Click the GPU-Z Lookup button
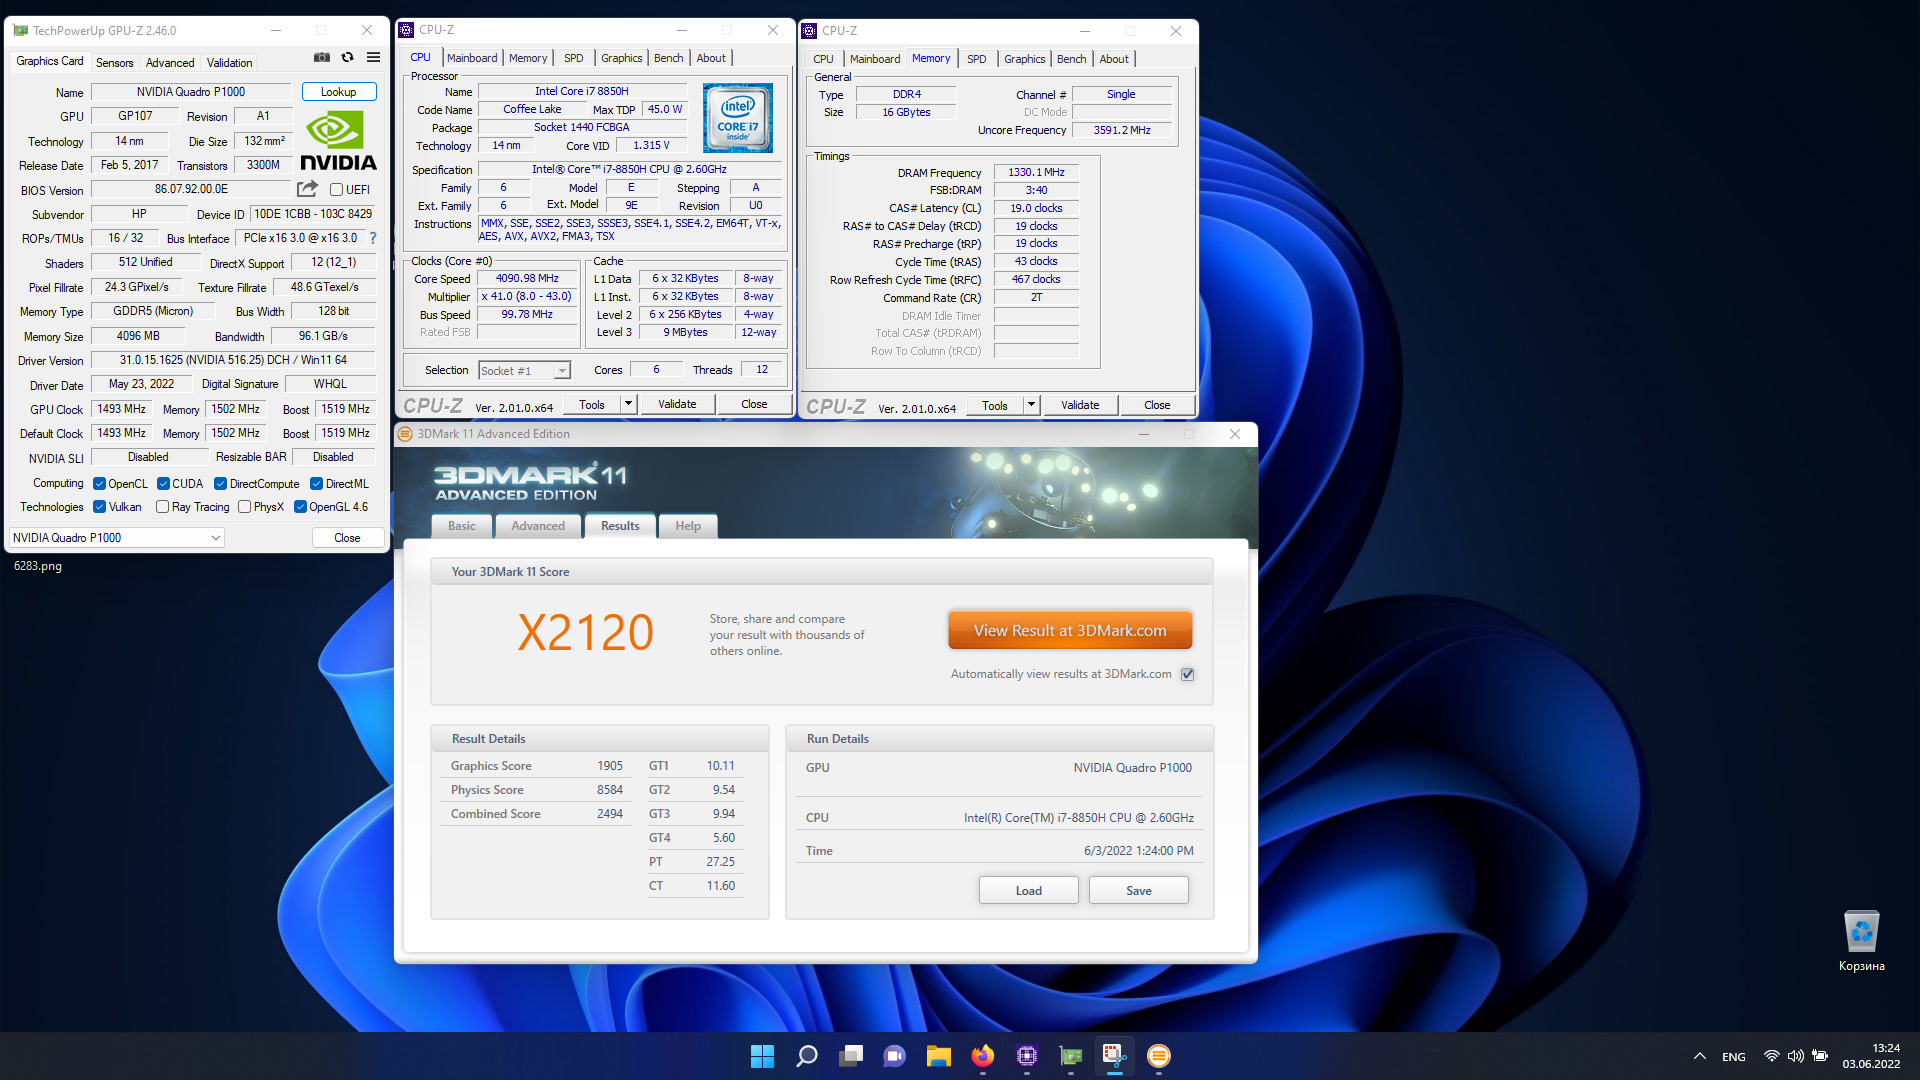This screenshot has width=1920, height=1080. click(339, 92)
